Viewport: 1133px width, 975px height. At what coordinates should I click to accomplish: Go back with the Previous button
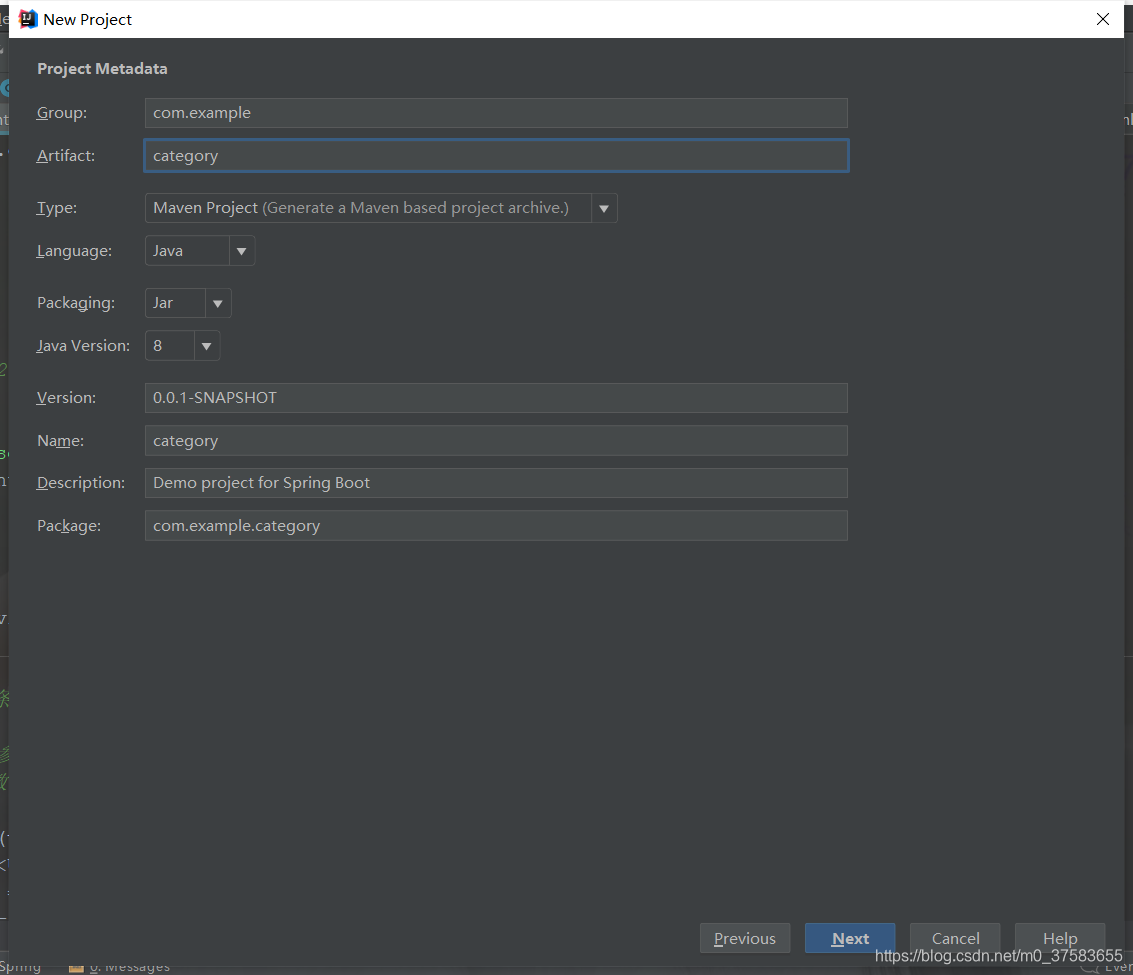(744, 938)
